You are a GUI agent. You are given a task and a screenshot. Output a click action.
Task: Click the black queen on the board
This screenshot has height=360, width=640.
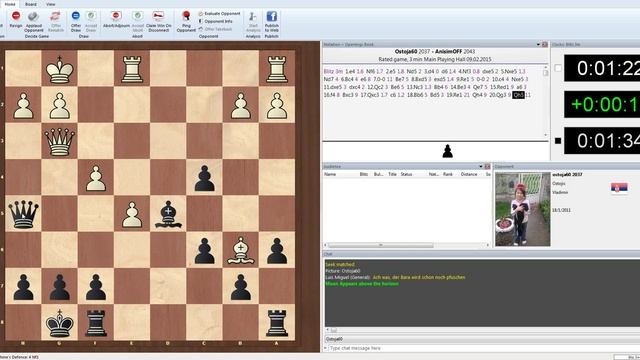click(23, 213)
